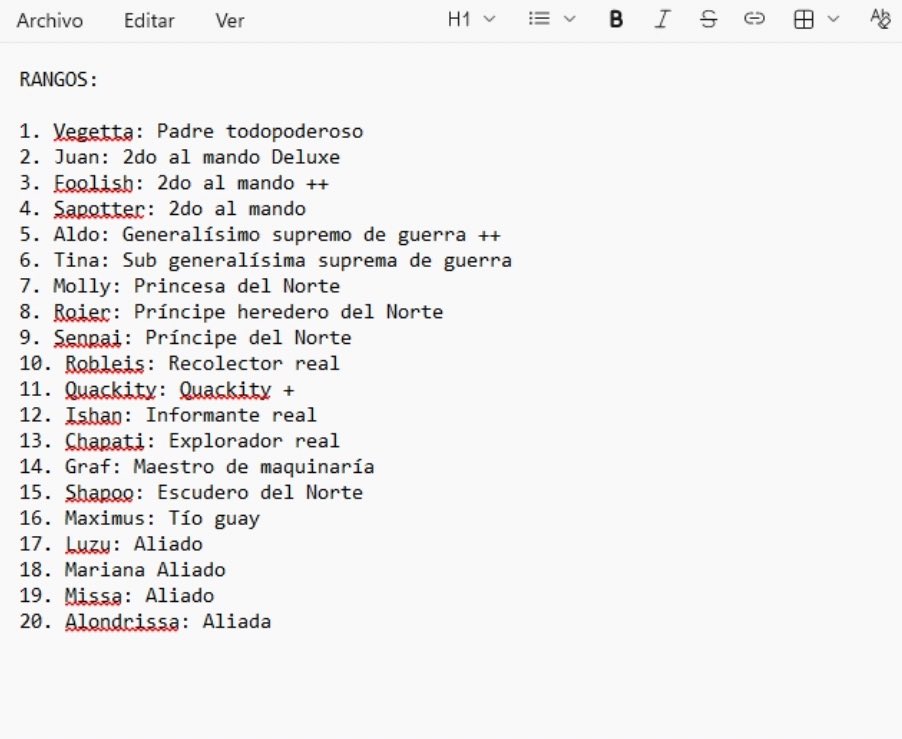Expand the list style dropdown arrow
Screen dimensions: 902x739
570,20
